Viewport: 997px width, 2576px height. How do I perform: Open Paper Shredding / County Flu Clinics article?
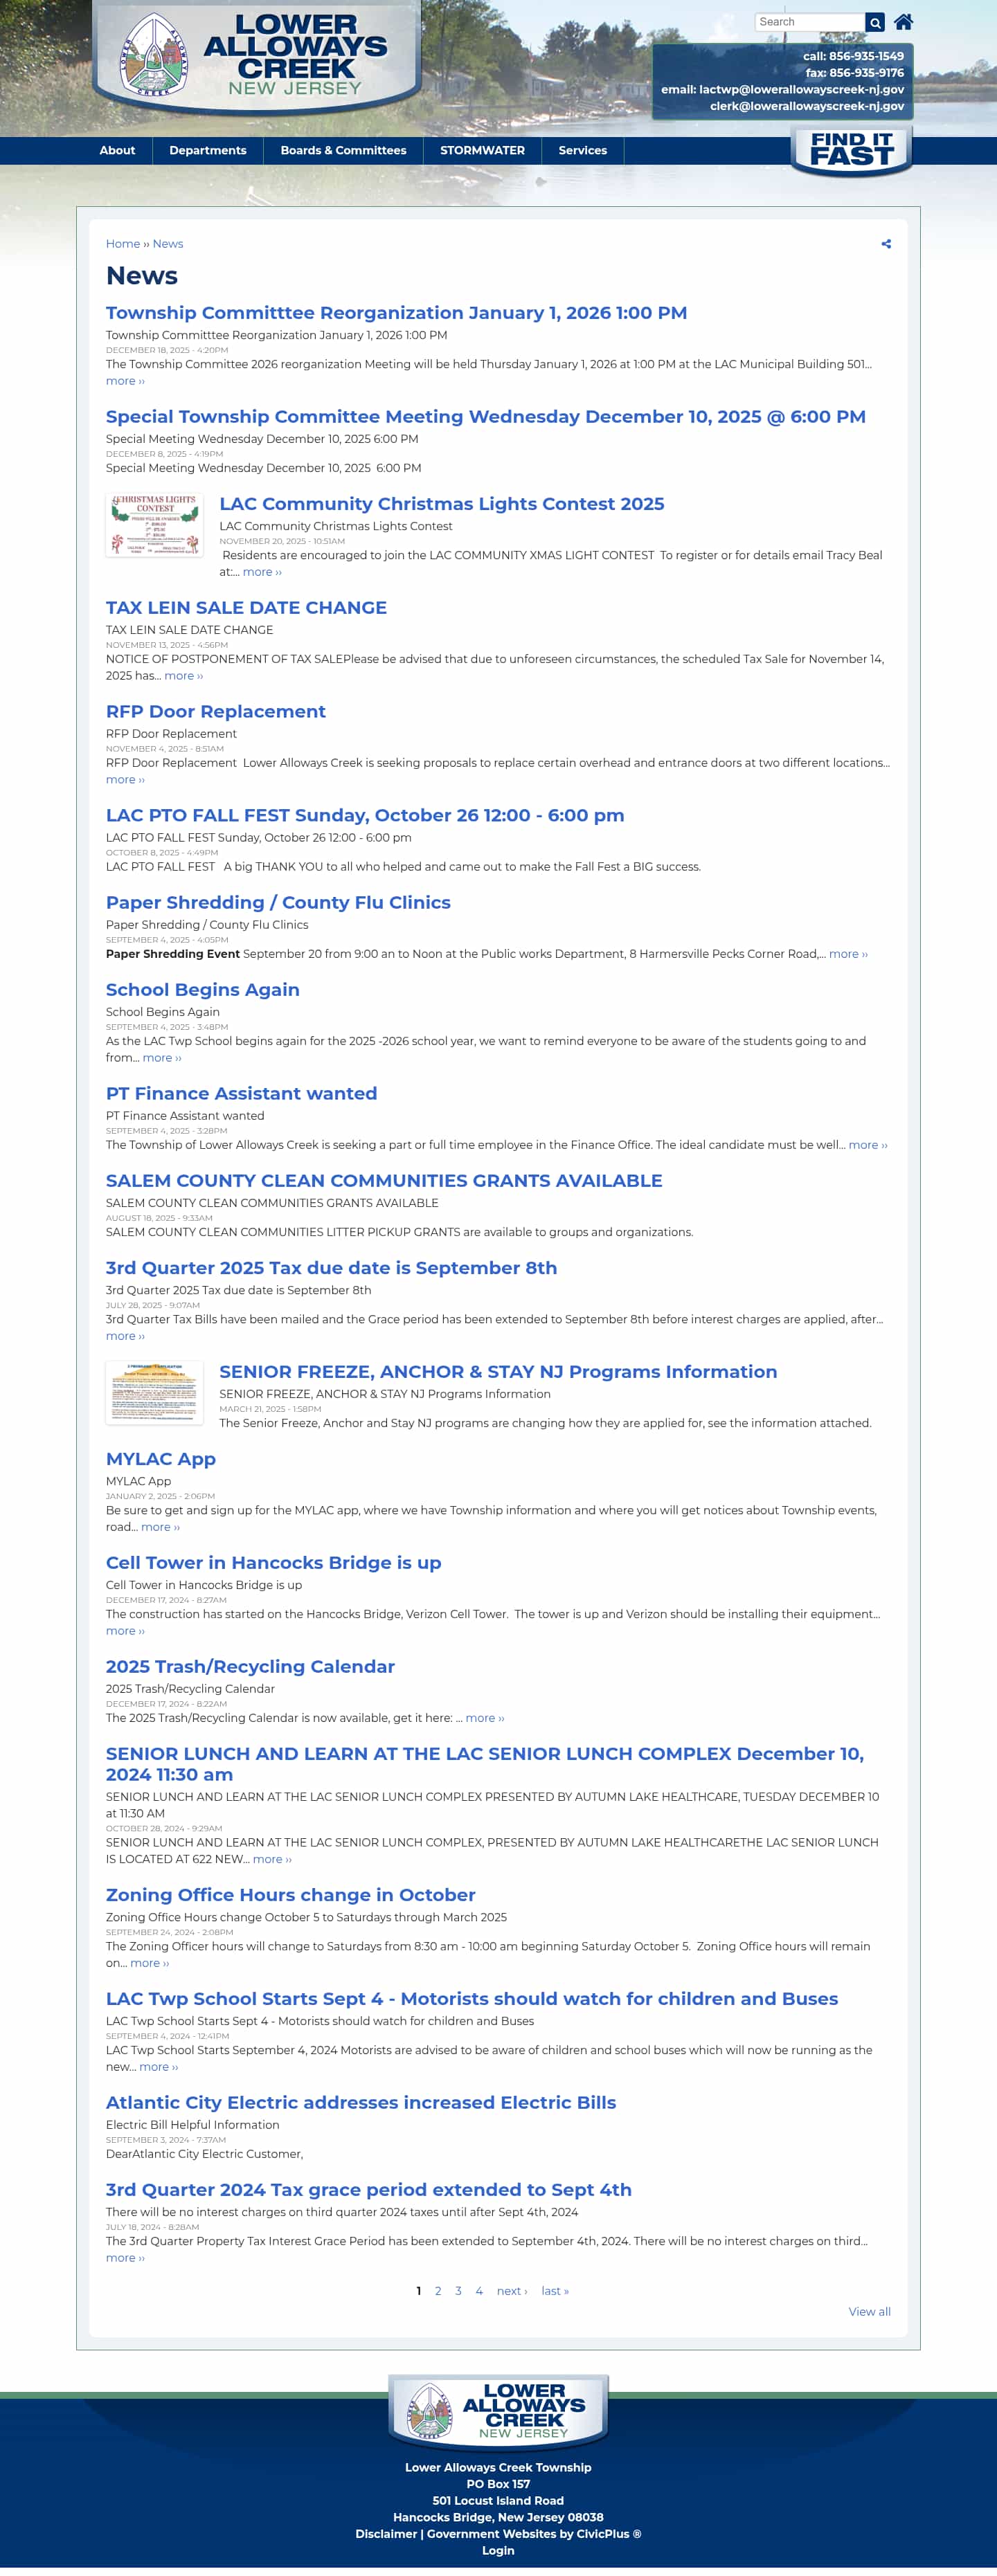(278, 903)
